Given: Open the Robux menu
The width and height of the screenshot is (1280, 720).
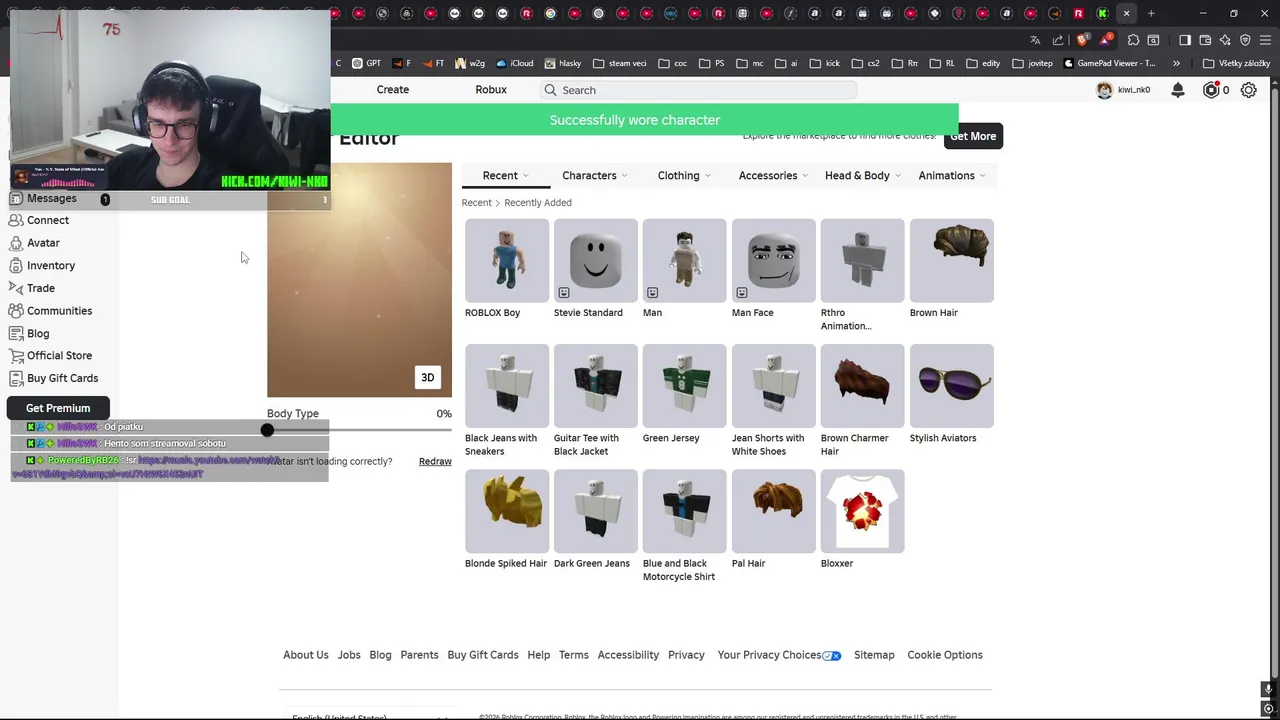Looking at the screenshot, I should [491, 90].
